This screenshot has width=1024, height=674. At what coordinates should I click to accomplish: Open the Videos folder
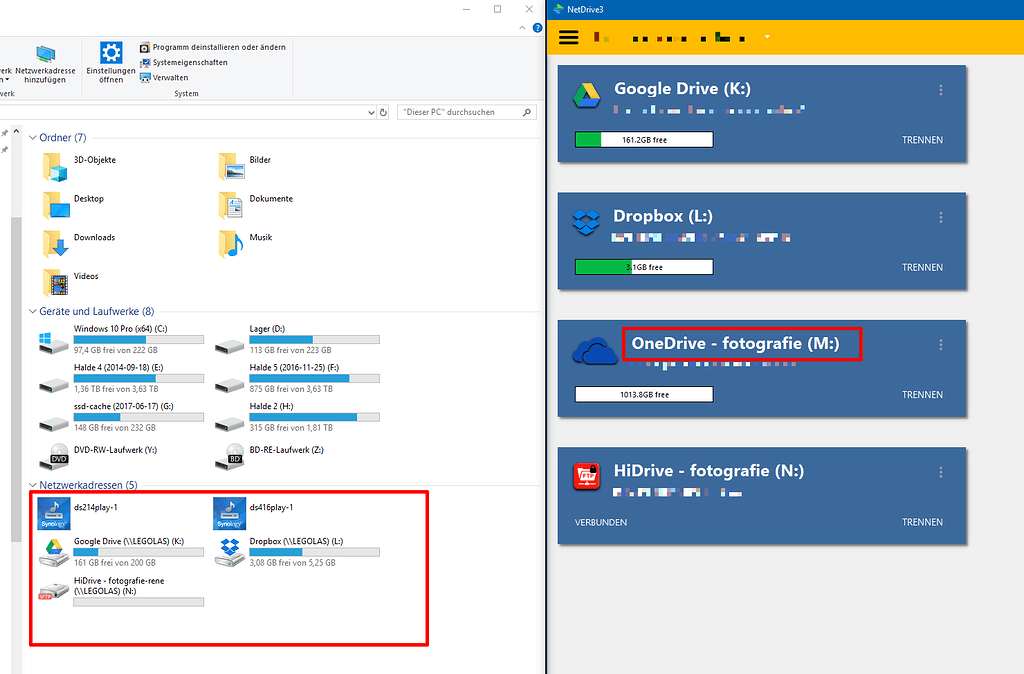(71, 283)
